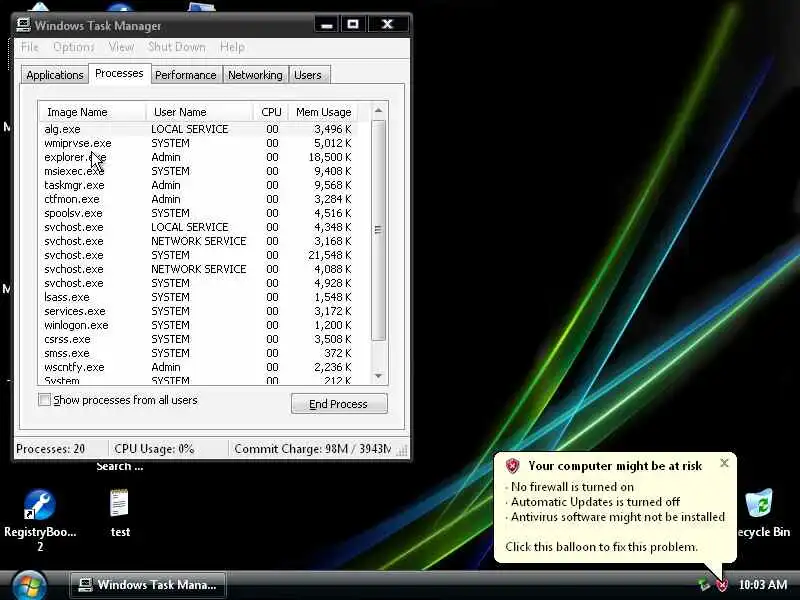Select the explorer.exe process
This screenshot has height=600, width=800.
pos(198,157)
